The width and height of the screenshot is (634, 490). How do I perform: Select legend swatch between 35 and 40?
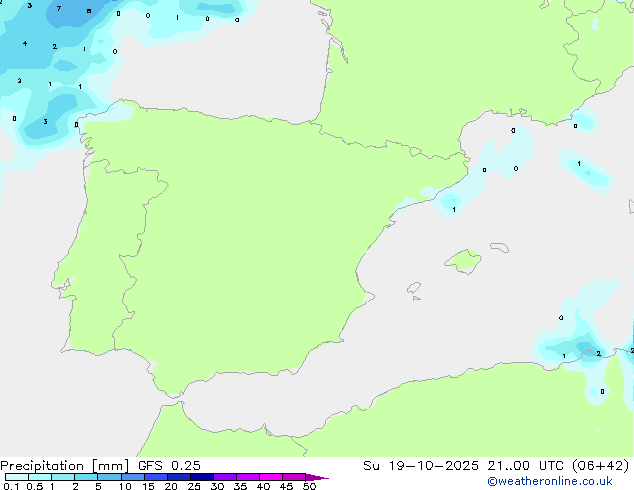tap(248, 477)
